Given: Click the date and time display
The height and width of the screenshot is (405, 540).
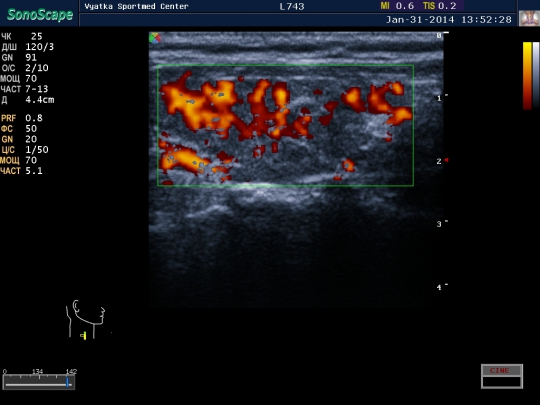Looking at the screenshot, I should click(449, 20).
